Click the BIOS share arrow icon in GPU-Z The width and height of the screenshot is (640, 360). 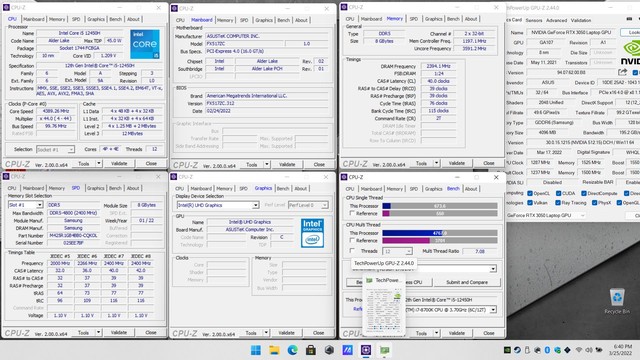click(x=622, y=72)
